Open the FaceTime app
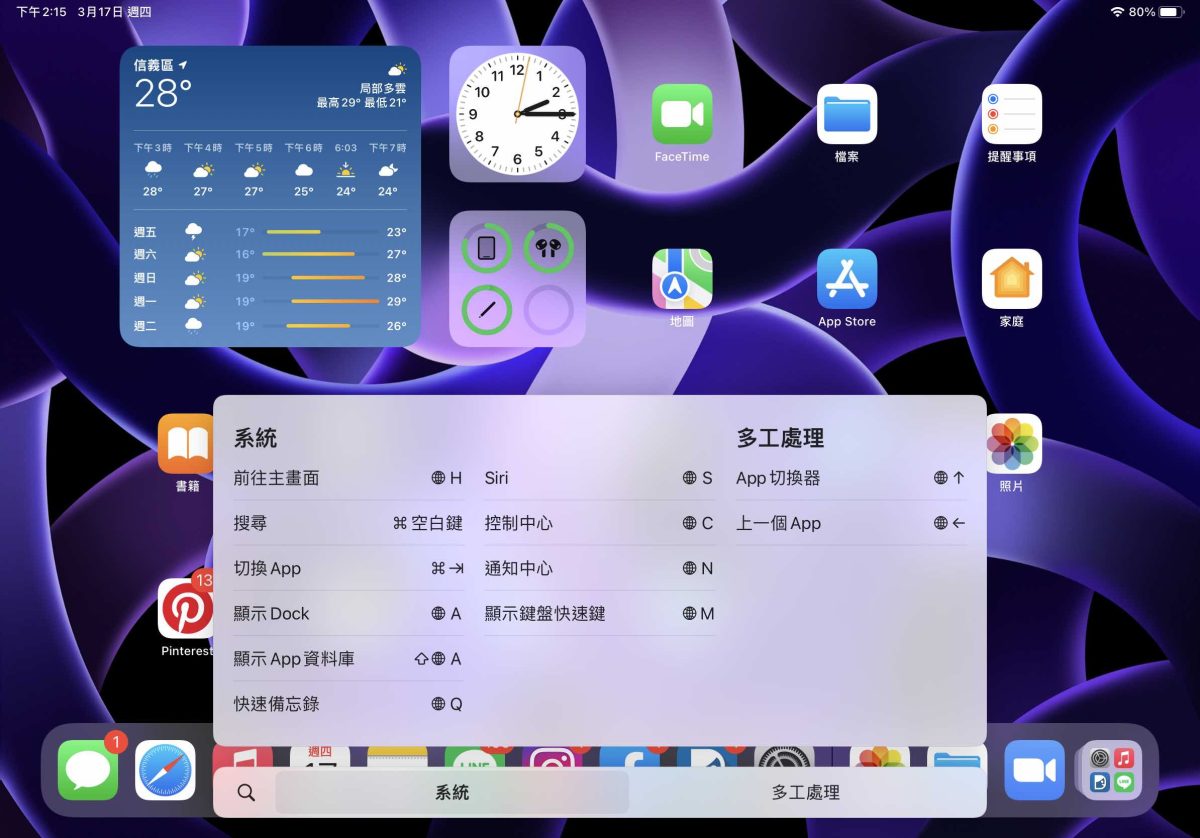Screen dimensions: 1200x838 tap(682, 114)
